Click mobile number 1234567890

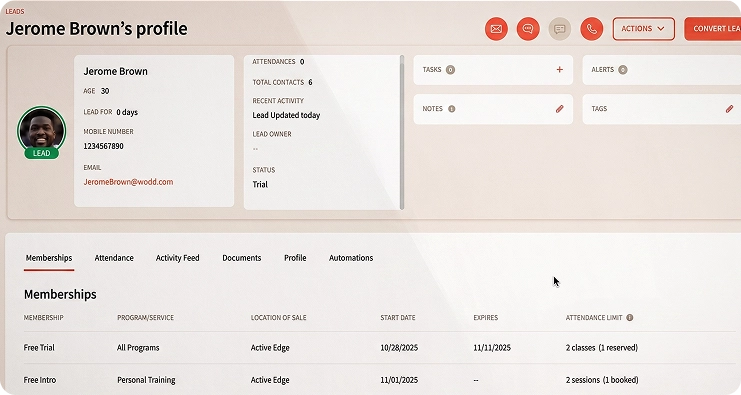click(103, 146)
